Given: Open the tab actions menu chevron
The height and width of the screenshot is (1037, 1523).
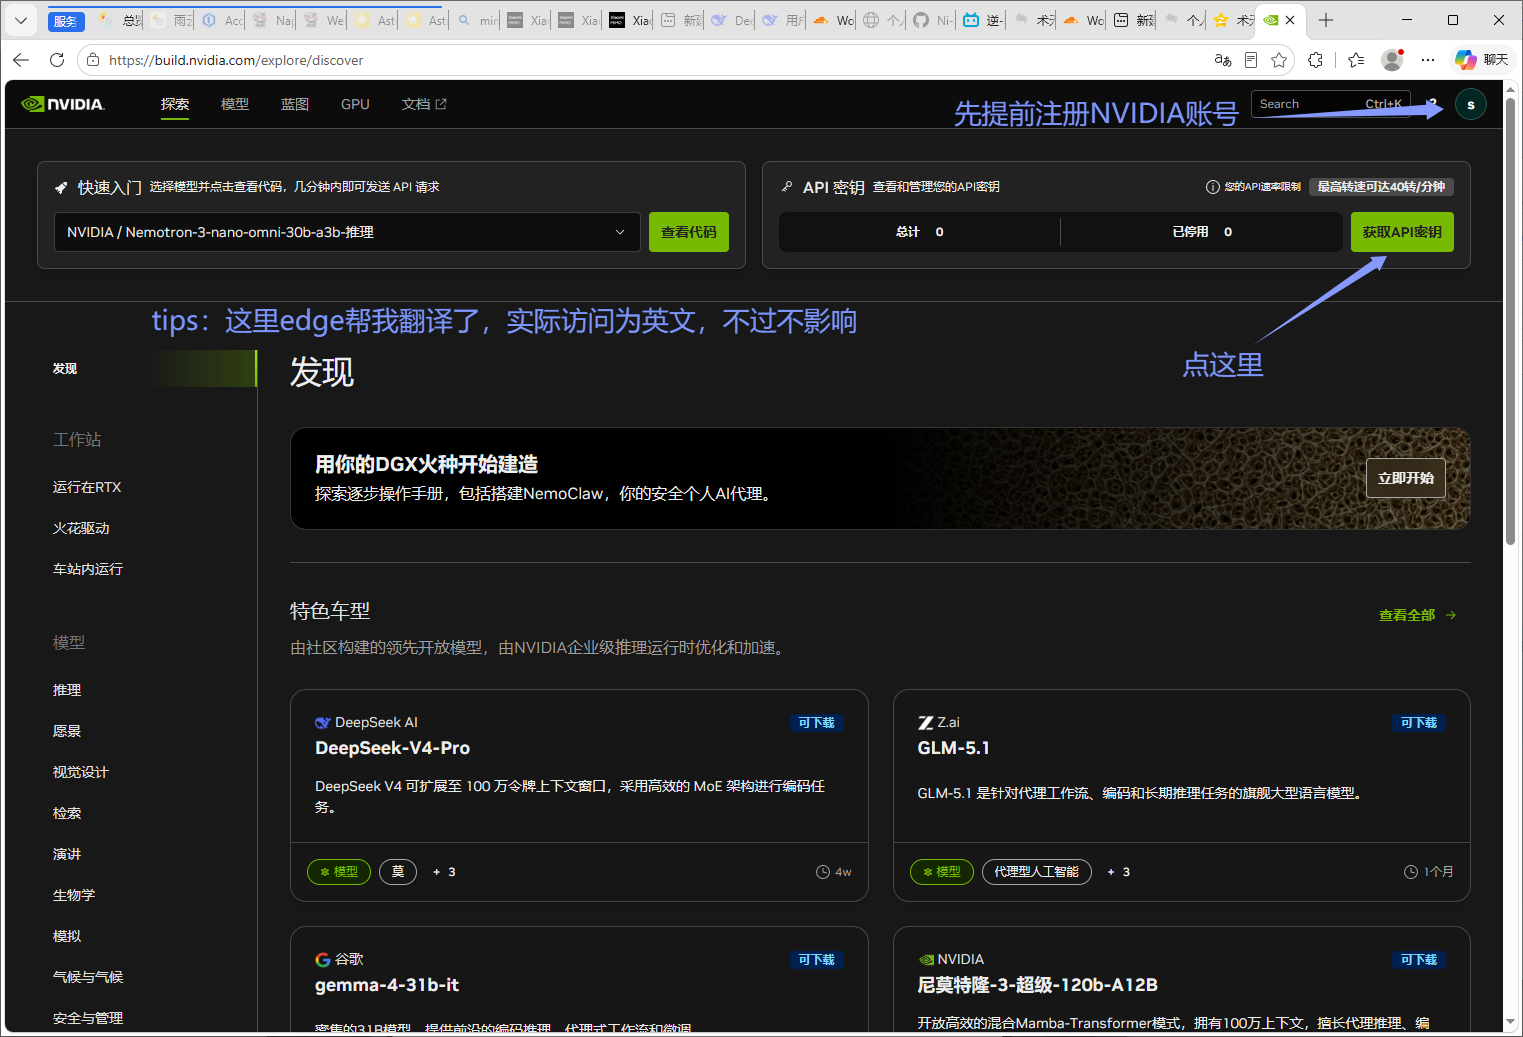Looking at the screenshot, I should pos(21,20).
